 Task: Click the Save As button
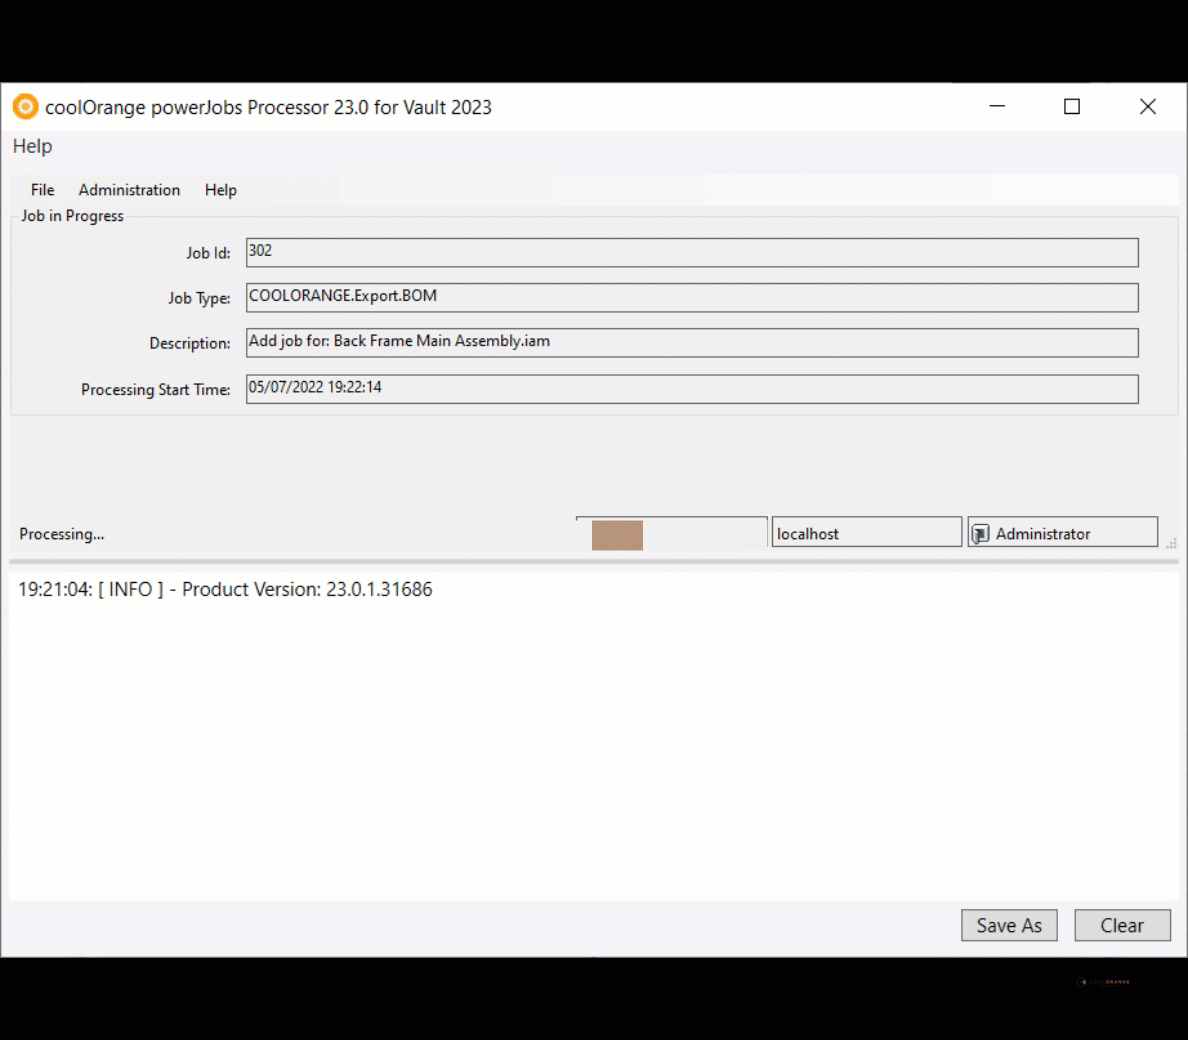click(x=1008, y=925)
